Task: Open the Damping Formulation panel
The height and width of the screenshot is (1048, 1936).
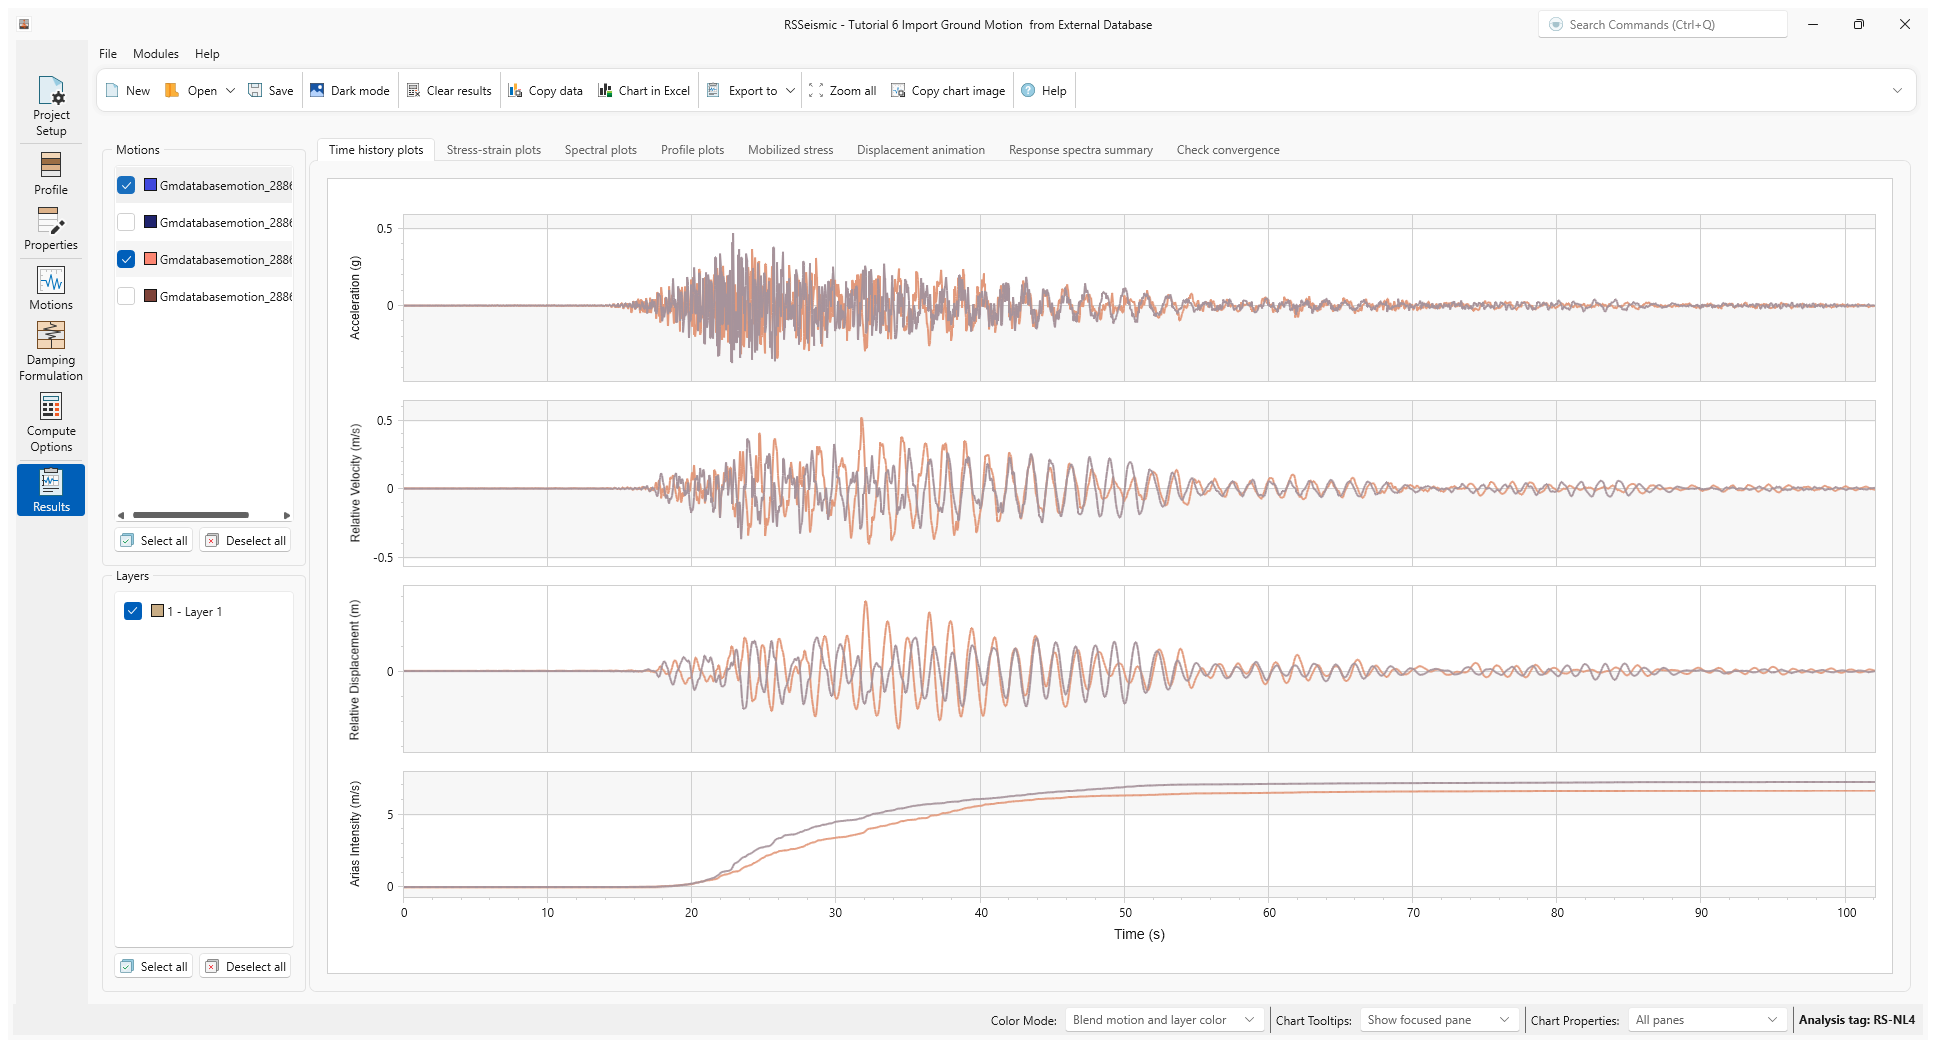Action: [x=51, y=348]
